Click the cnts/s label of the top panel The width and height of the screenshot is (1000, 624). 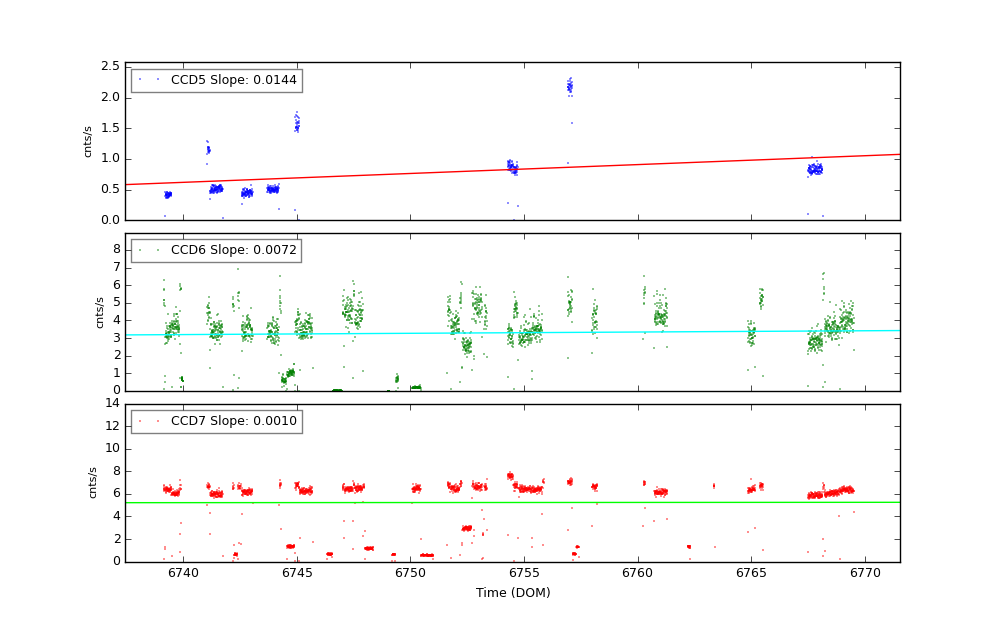pos(88,141)
